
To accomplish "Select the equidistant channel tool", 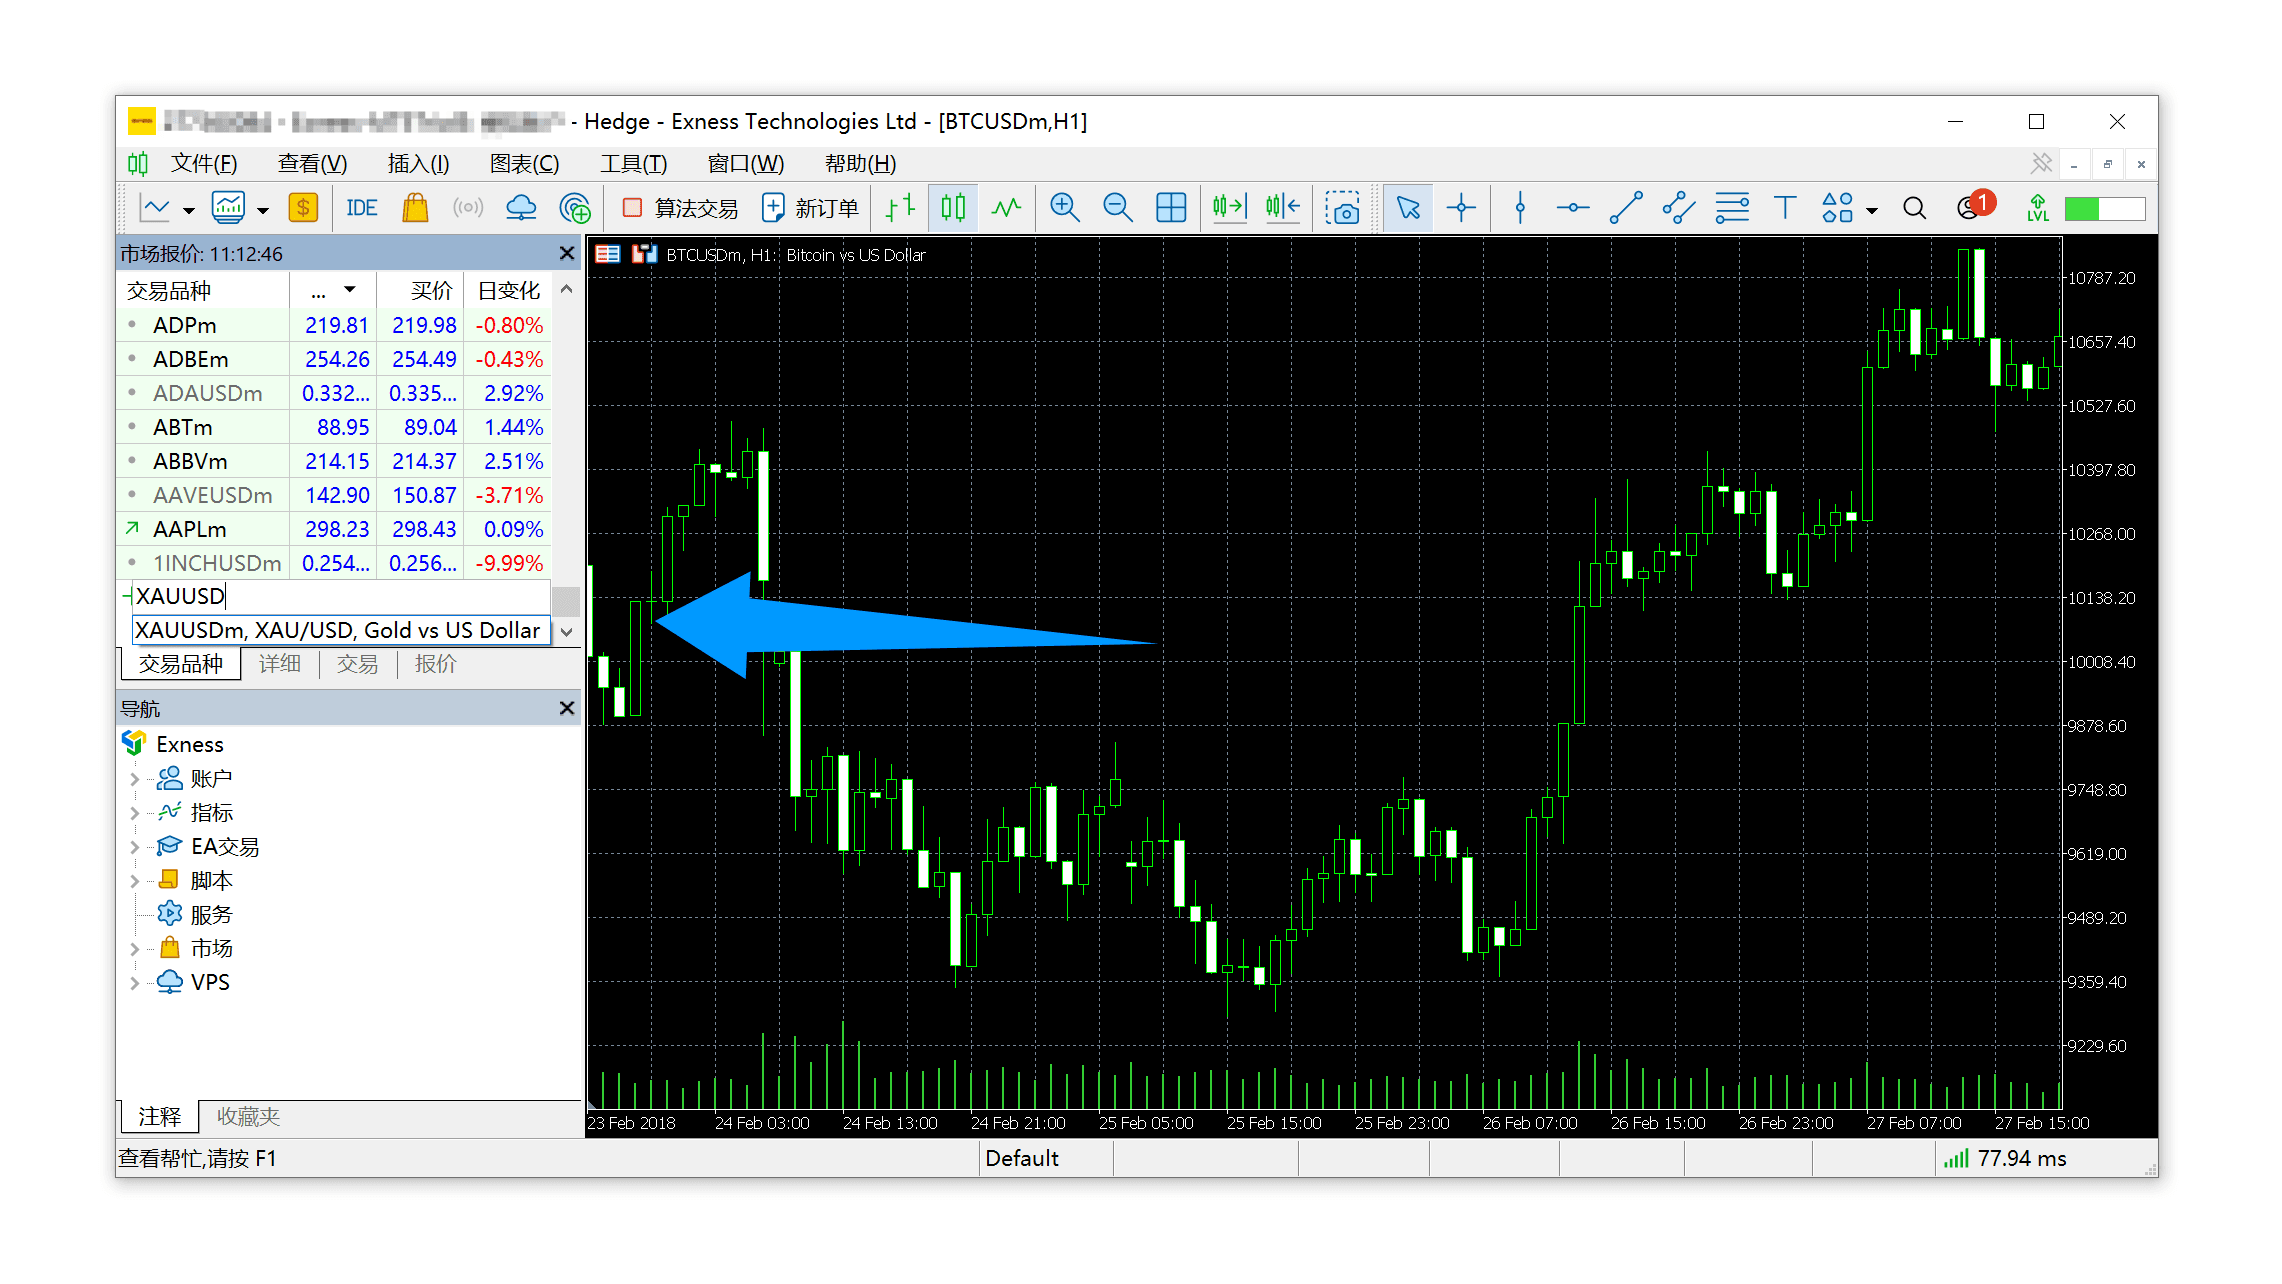I will pyautogui.click(x=1679, y=208).
